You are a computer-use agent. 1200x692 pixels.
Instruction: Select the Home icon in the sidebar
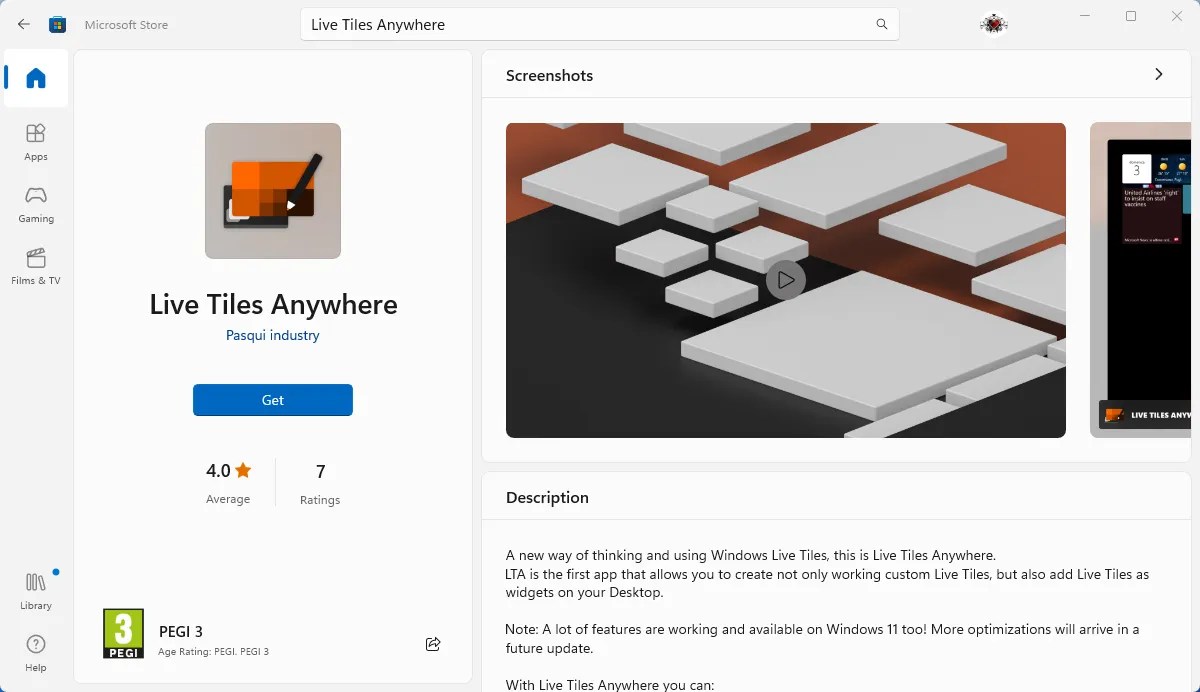[35, 78]
